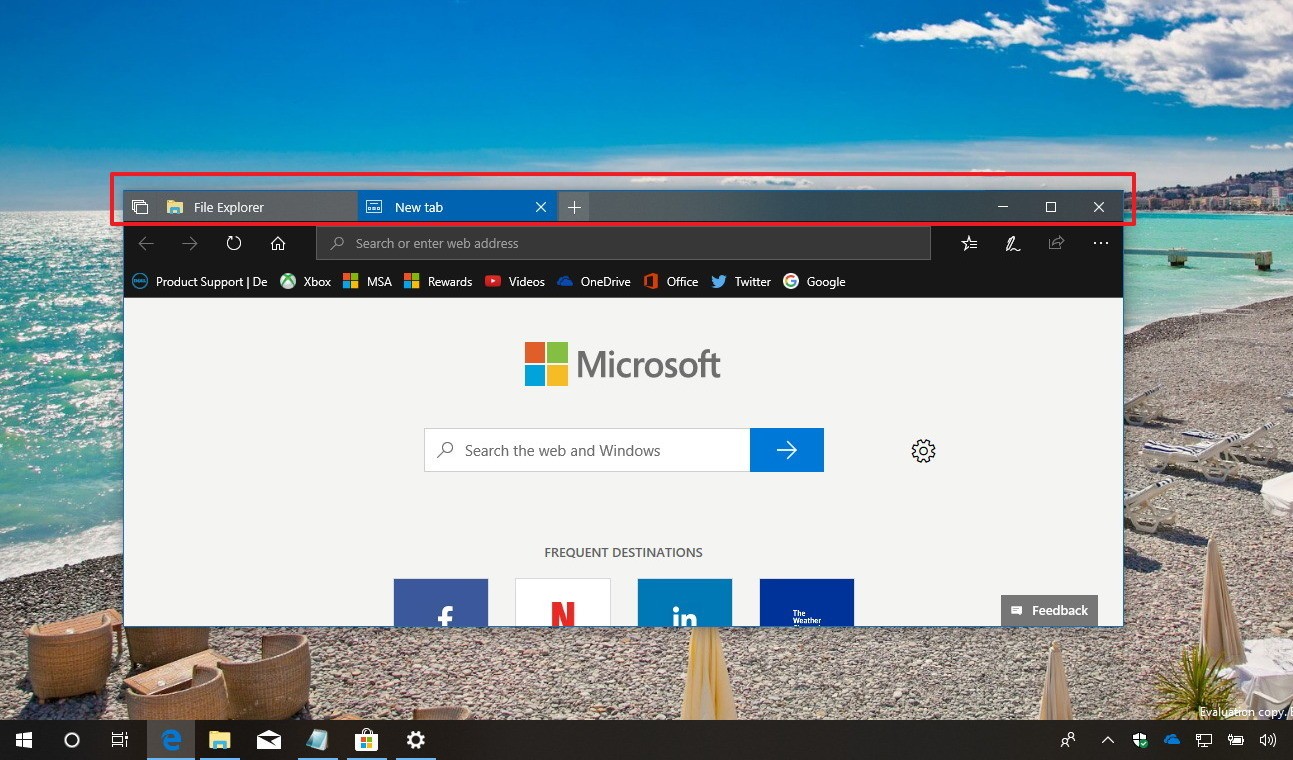Open File Explorer from taskbar

pos(220,740)
